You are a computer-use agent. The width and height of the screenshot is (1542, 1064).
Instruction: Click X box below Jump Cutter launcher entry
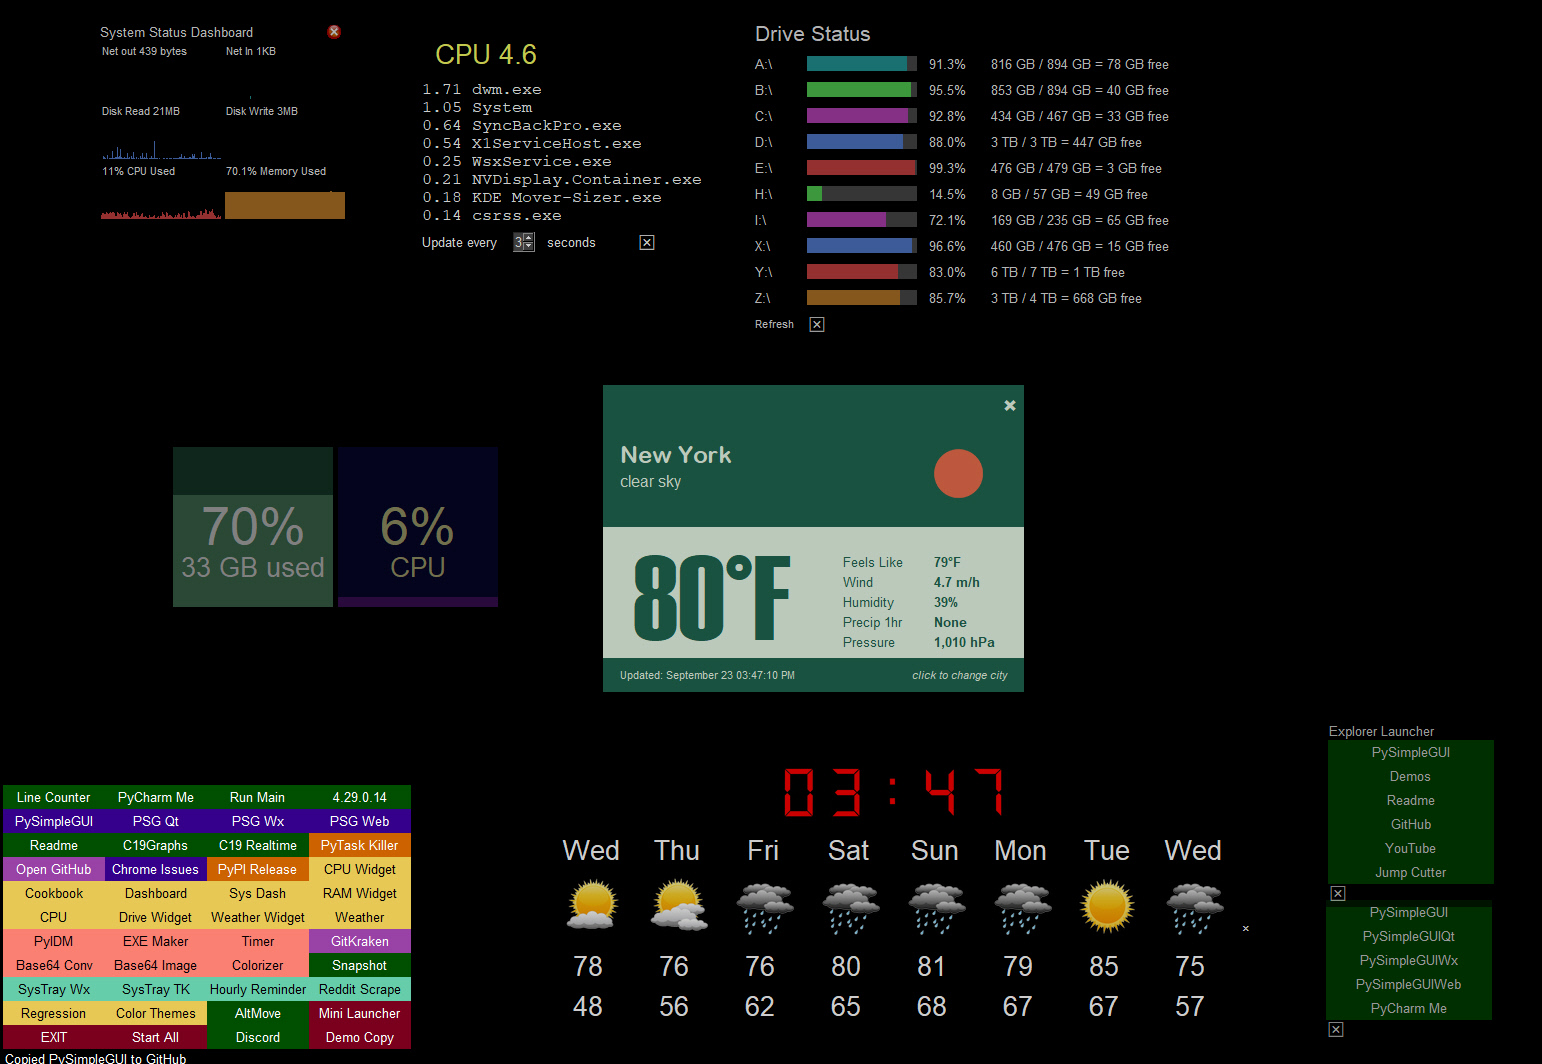(x=1338, y=894)
